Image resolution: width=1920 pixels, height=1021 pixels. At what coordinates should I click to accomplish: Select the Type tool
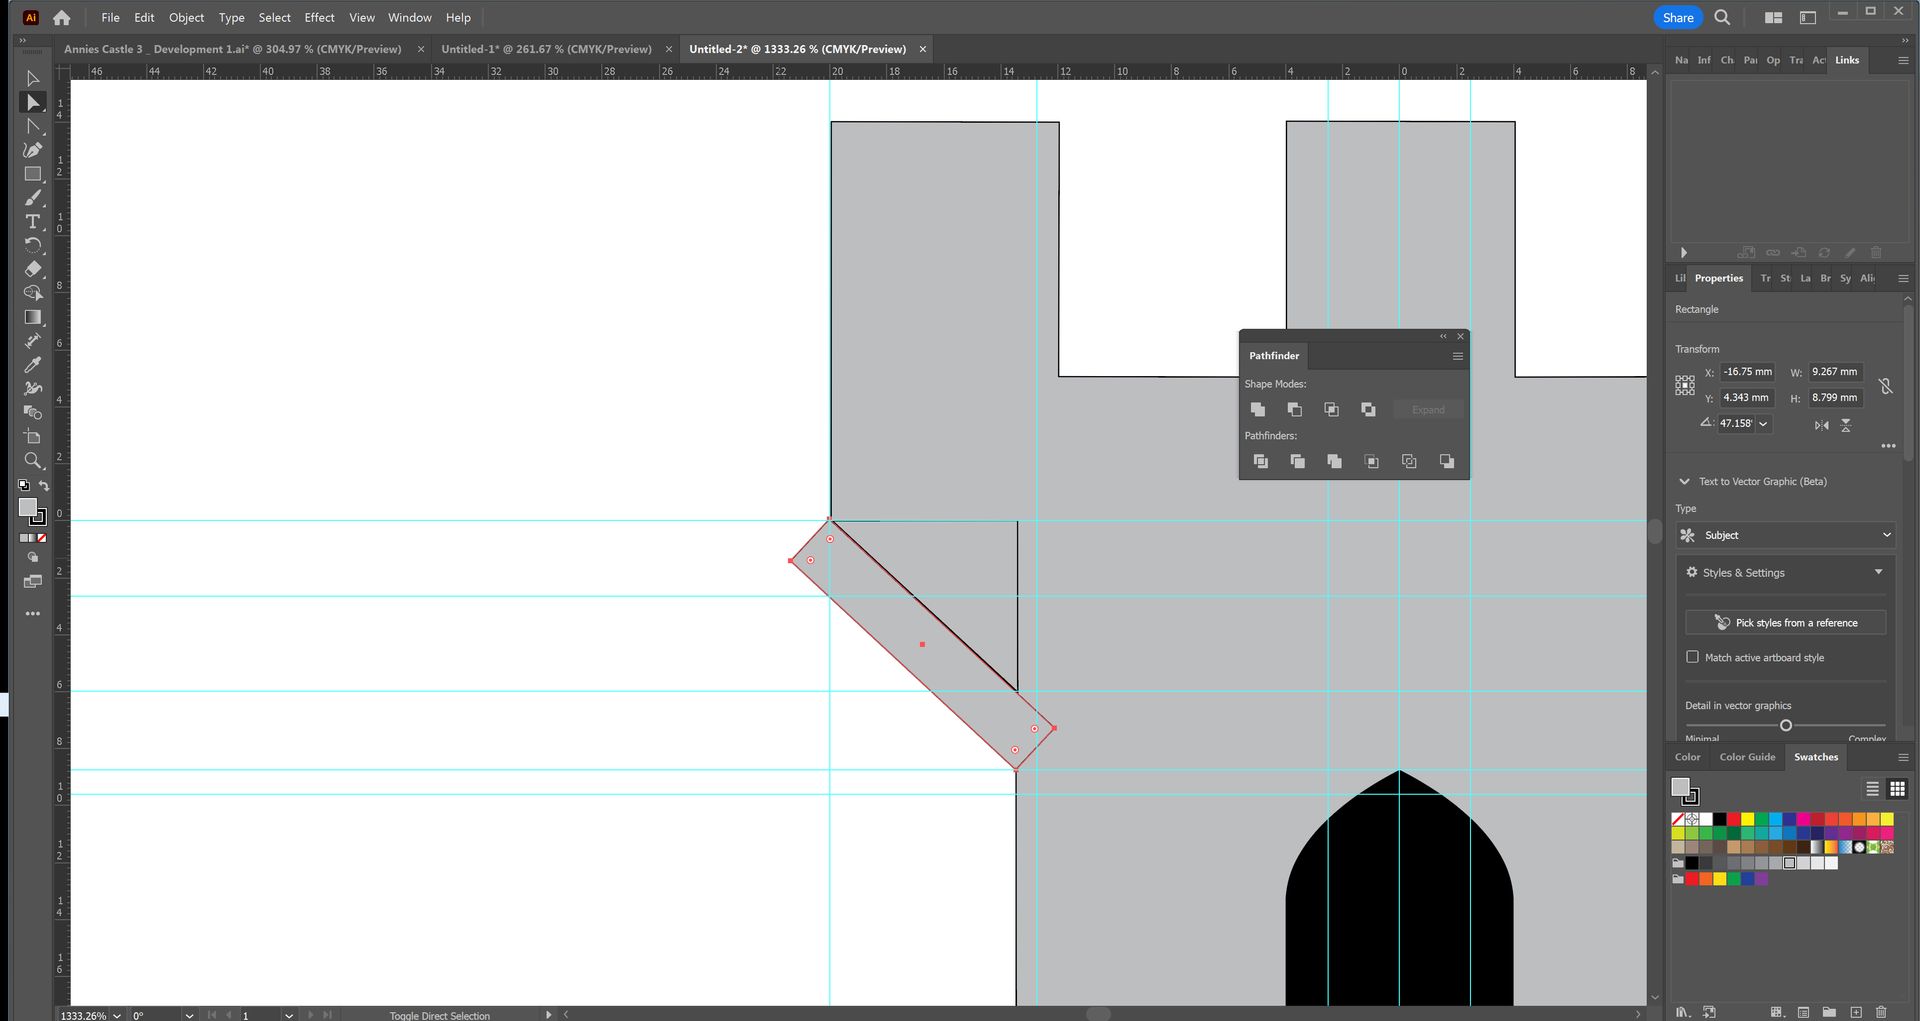(x=32, y=222)
